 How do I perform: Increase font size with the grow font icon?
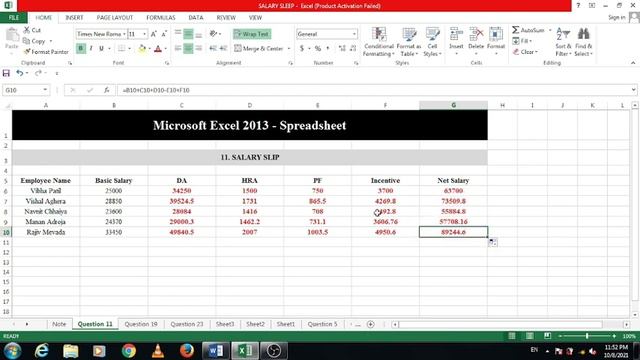[x=154, y=34]
